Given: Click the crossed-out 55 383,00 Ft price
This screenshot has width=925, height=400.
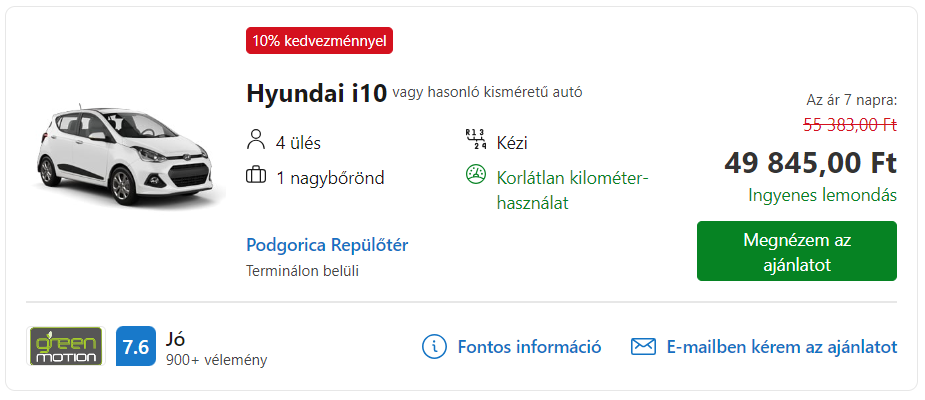Looking at the screenshot, I should tap(850, 124).
